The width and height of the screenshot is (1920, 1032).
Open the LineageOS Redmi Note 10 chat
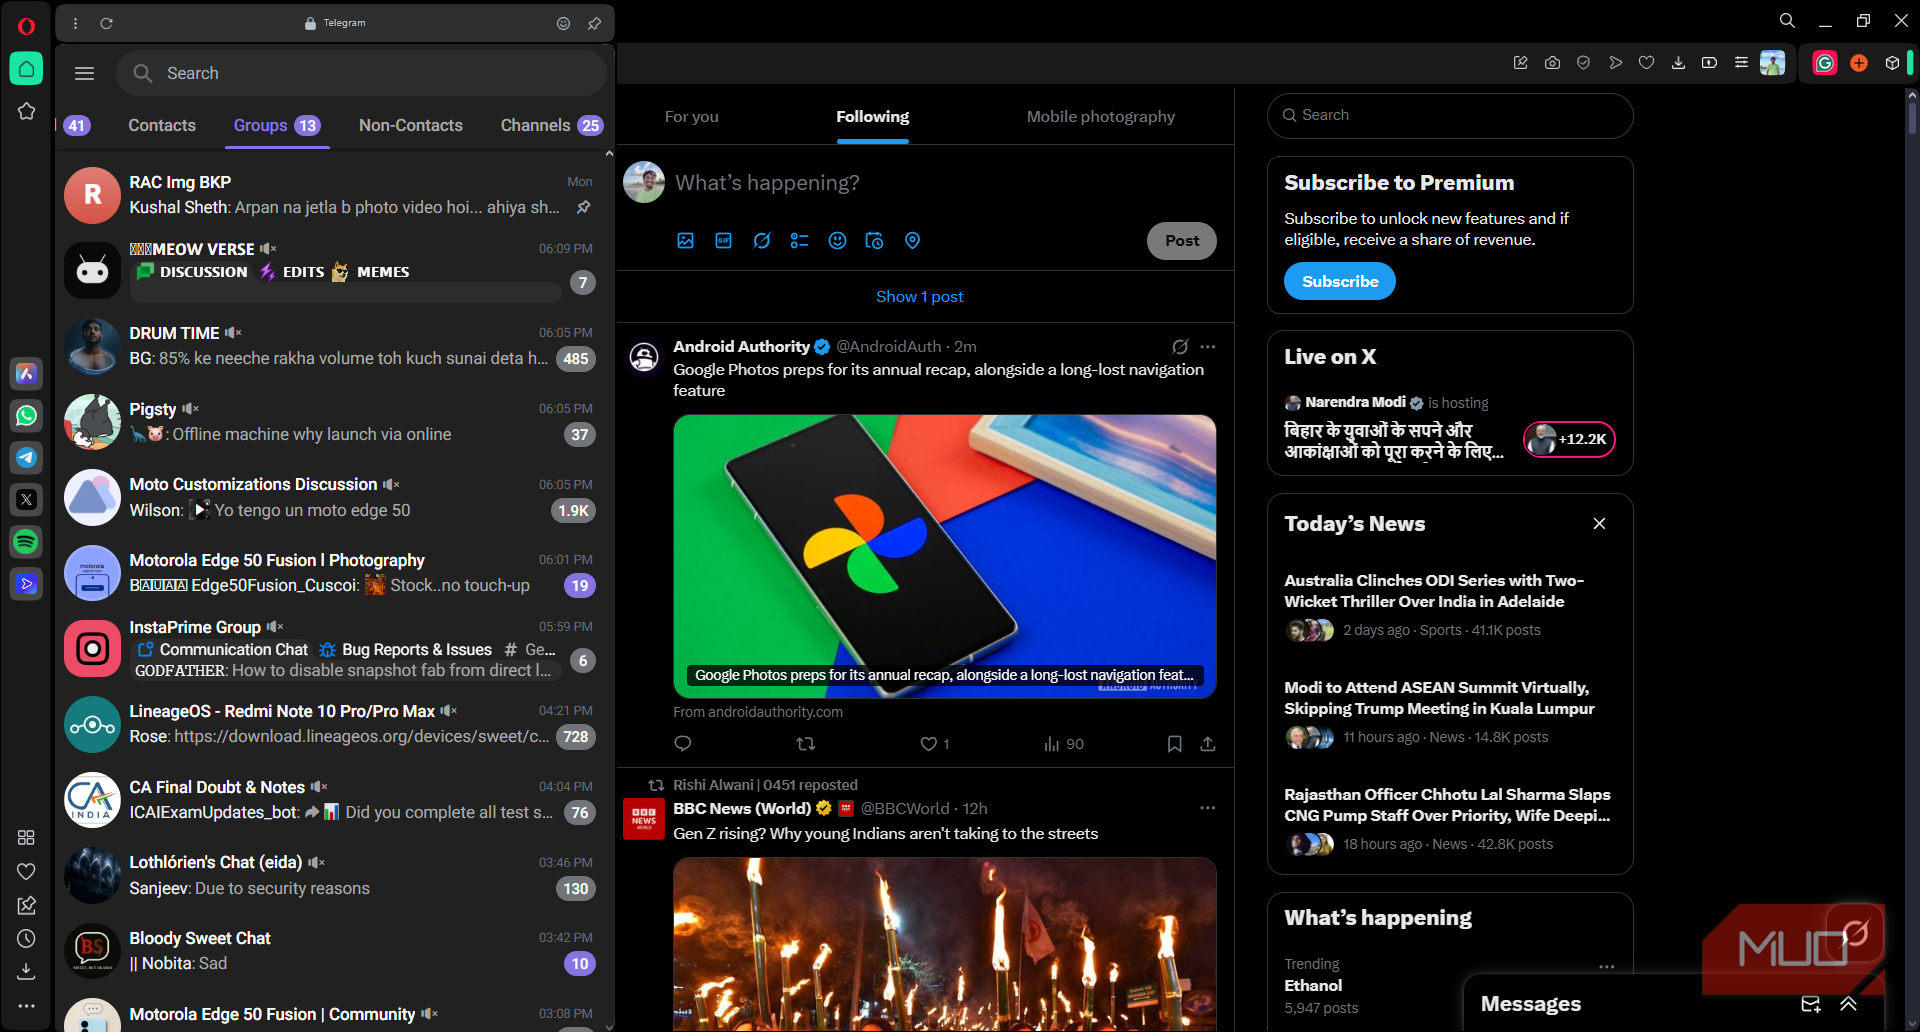pyautogui.click(x=334, y=724)
